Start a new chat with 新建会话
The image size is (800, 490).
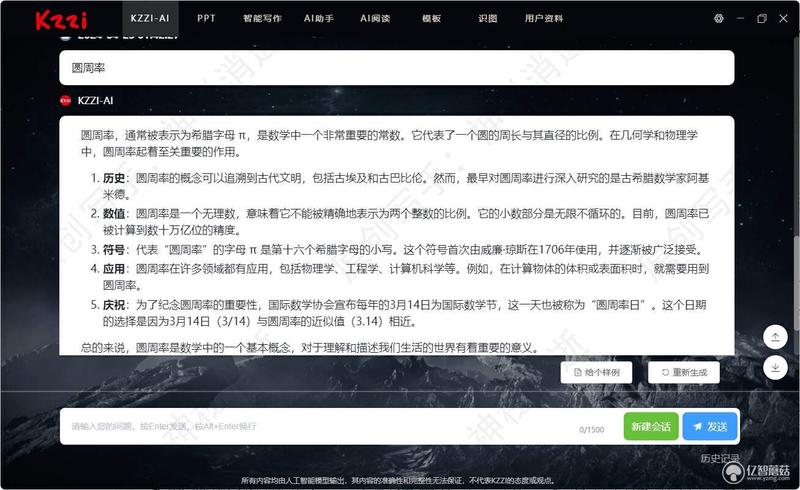pyautogui.click(x=651, y=426)
